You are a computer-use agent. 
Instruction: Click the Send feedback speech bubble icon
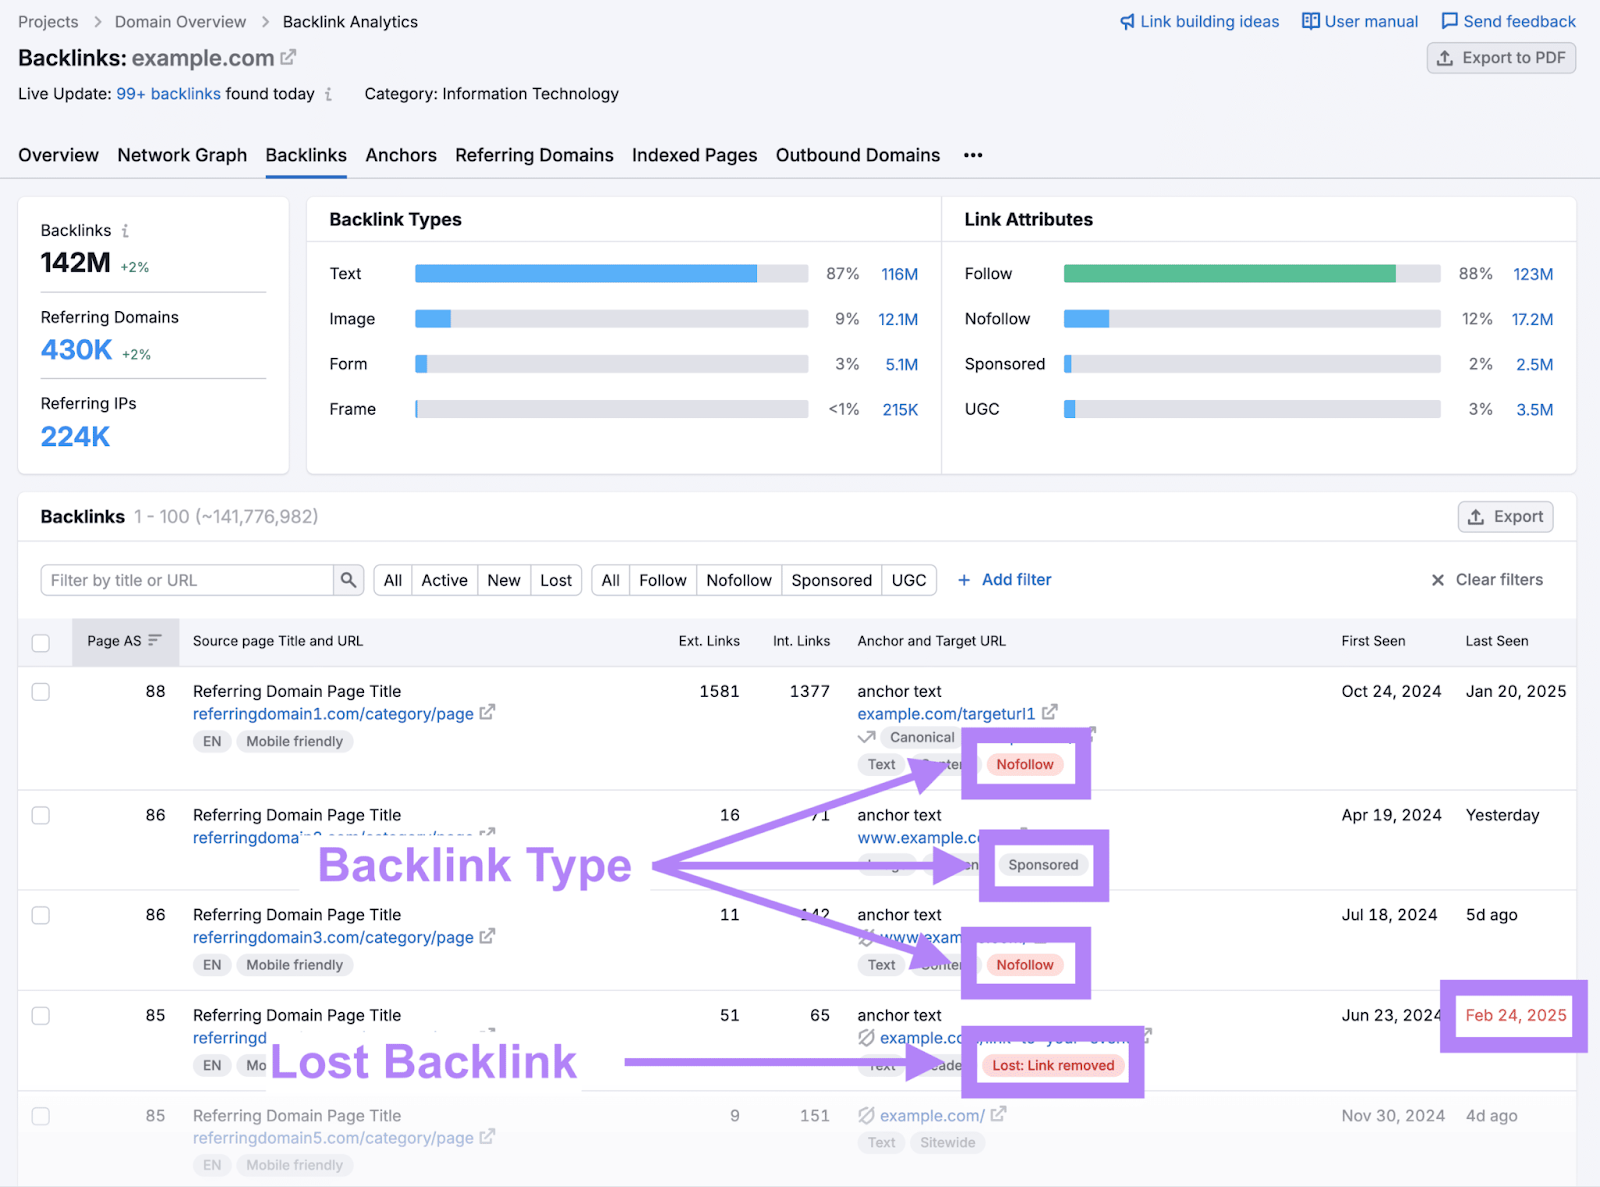click(x=1451, y=21)
